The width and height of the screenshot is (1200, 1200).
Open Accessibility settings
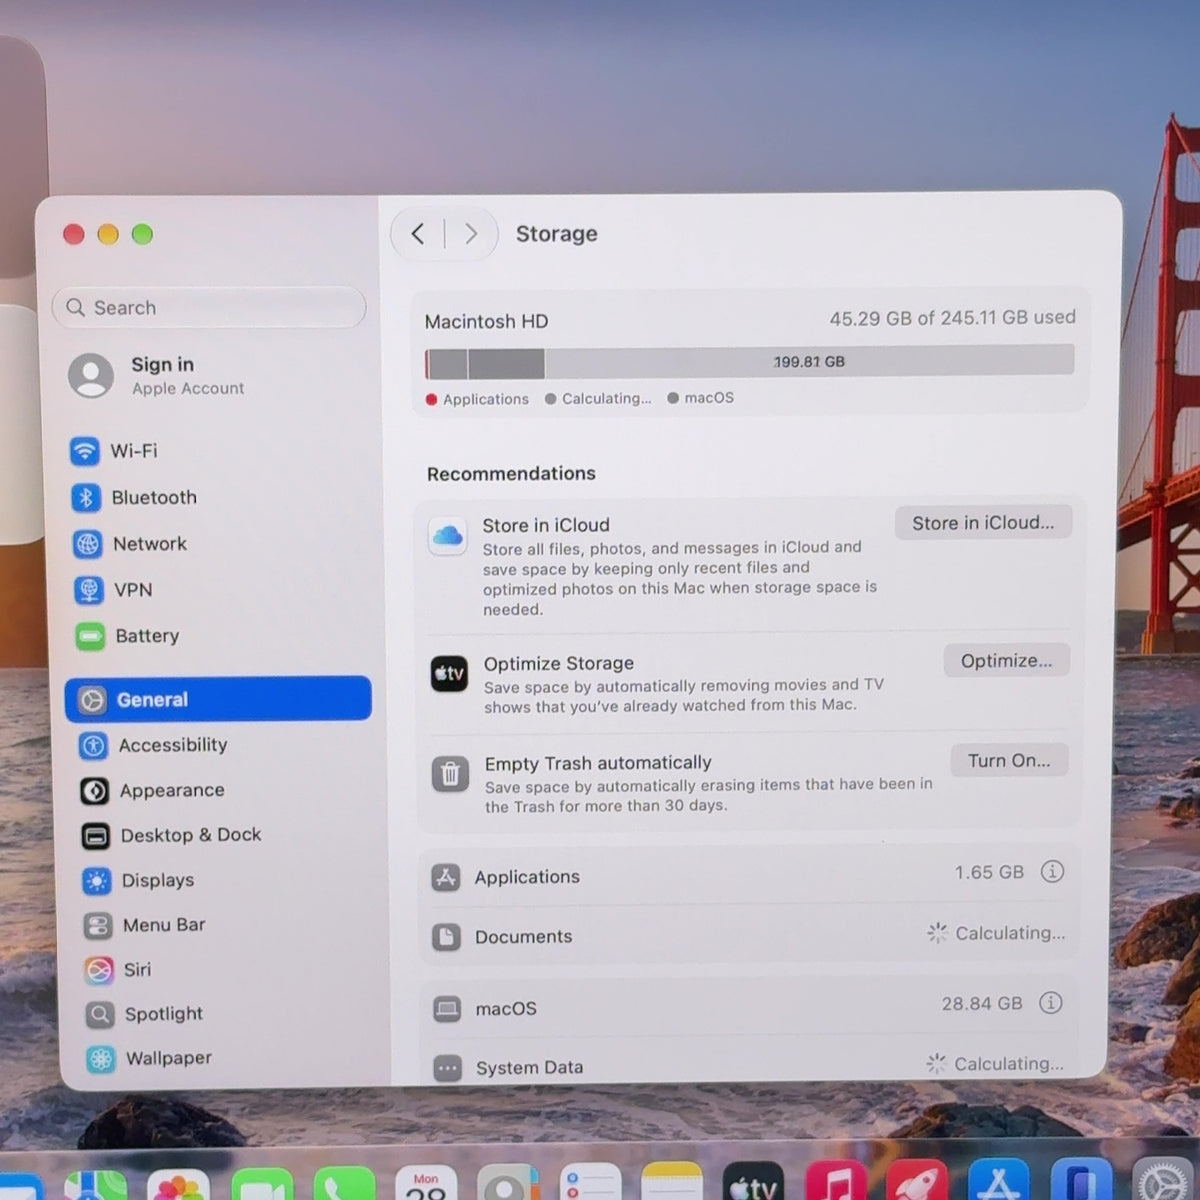[154, 745]
